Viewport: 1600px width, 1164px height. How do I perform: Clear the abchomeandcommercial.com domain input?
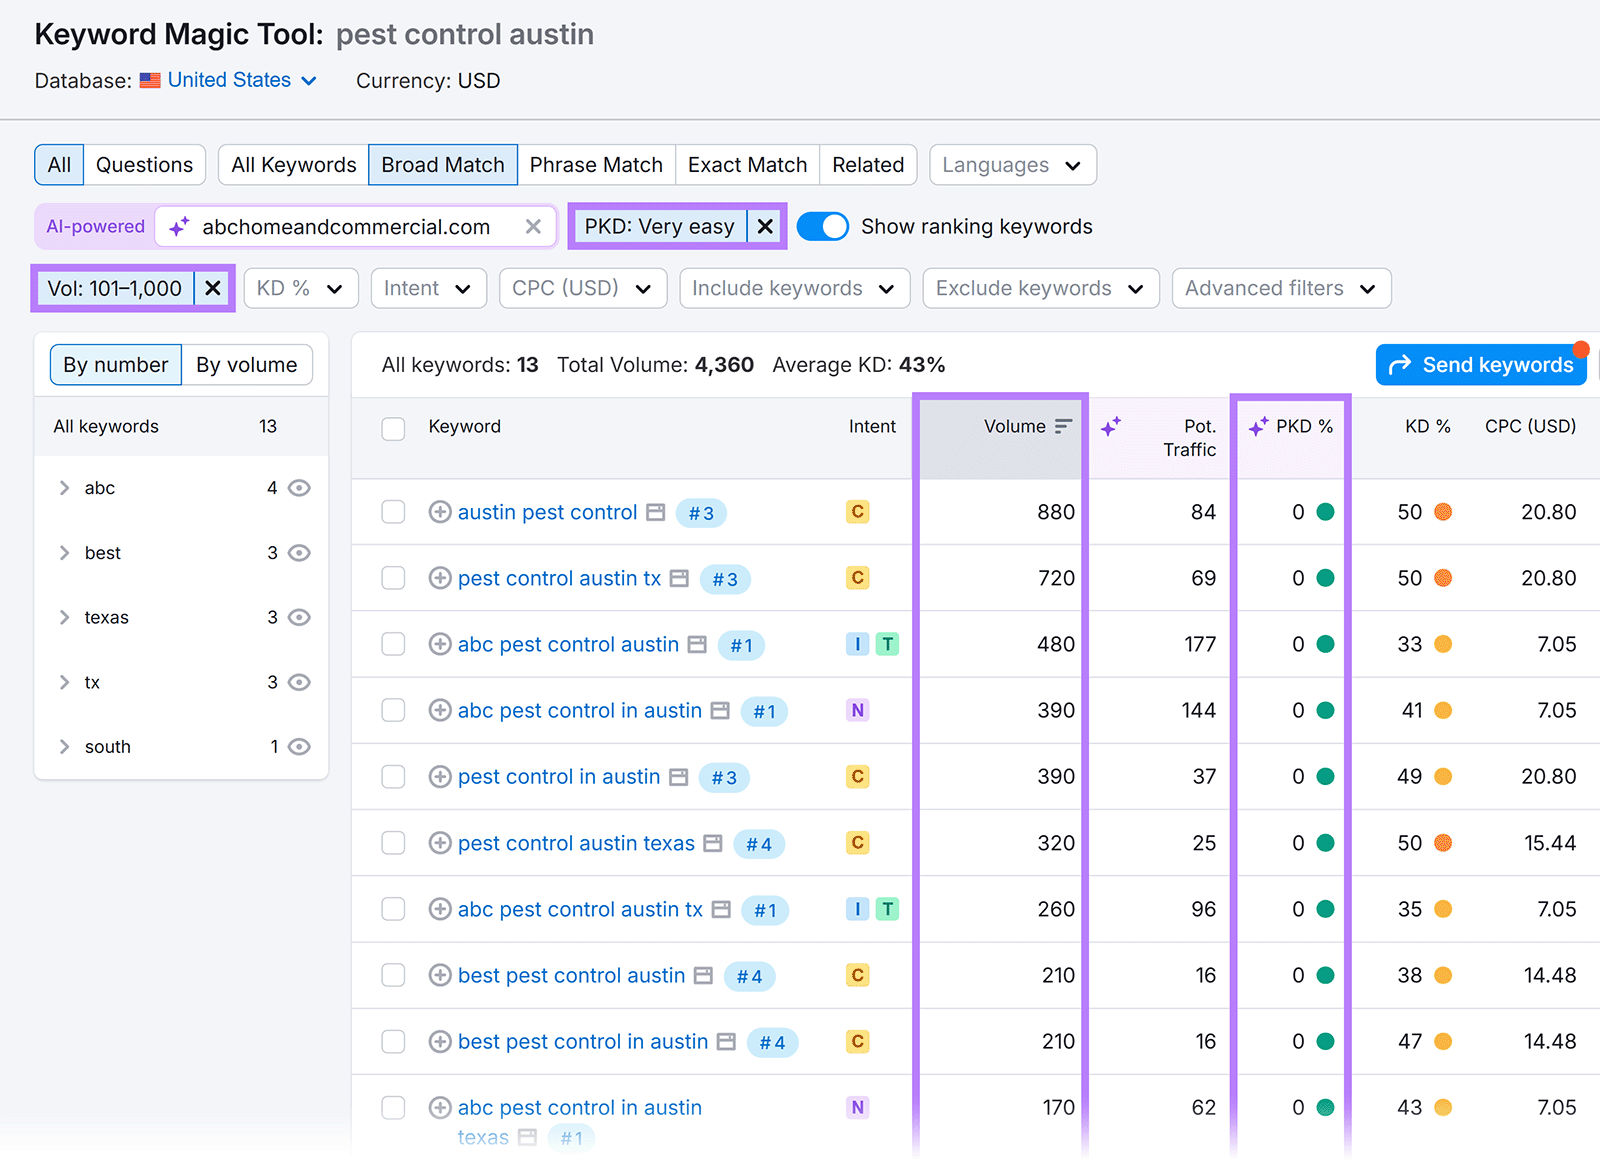(533, 226)
